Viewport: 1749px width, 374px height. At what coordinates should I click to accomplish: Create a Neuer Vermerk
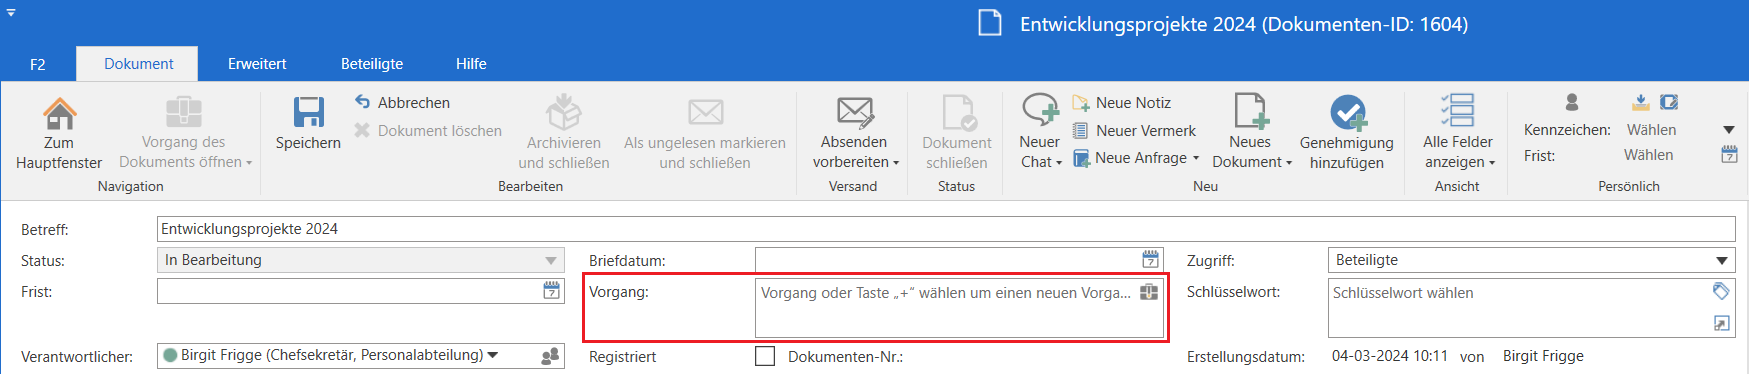(1134, 130)
